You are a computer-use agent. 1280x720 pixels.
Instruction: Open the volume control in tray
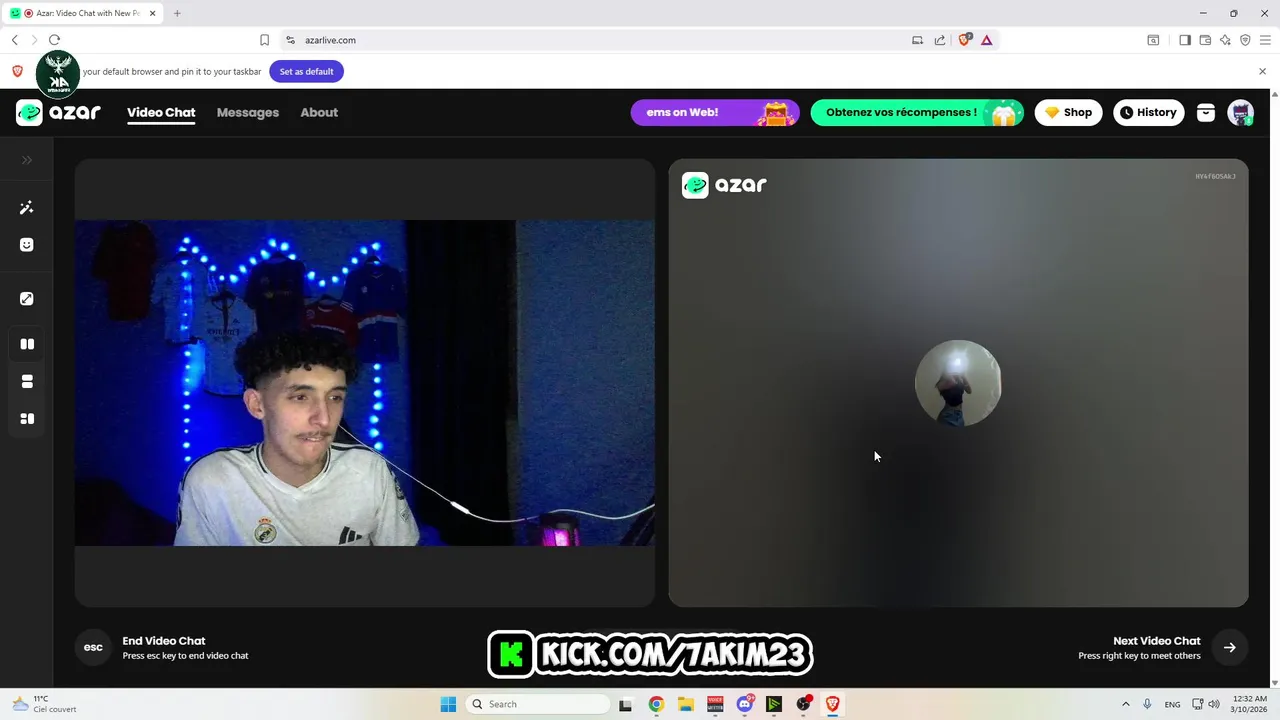[x=1214, y=704]
